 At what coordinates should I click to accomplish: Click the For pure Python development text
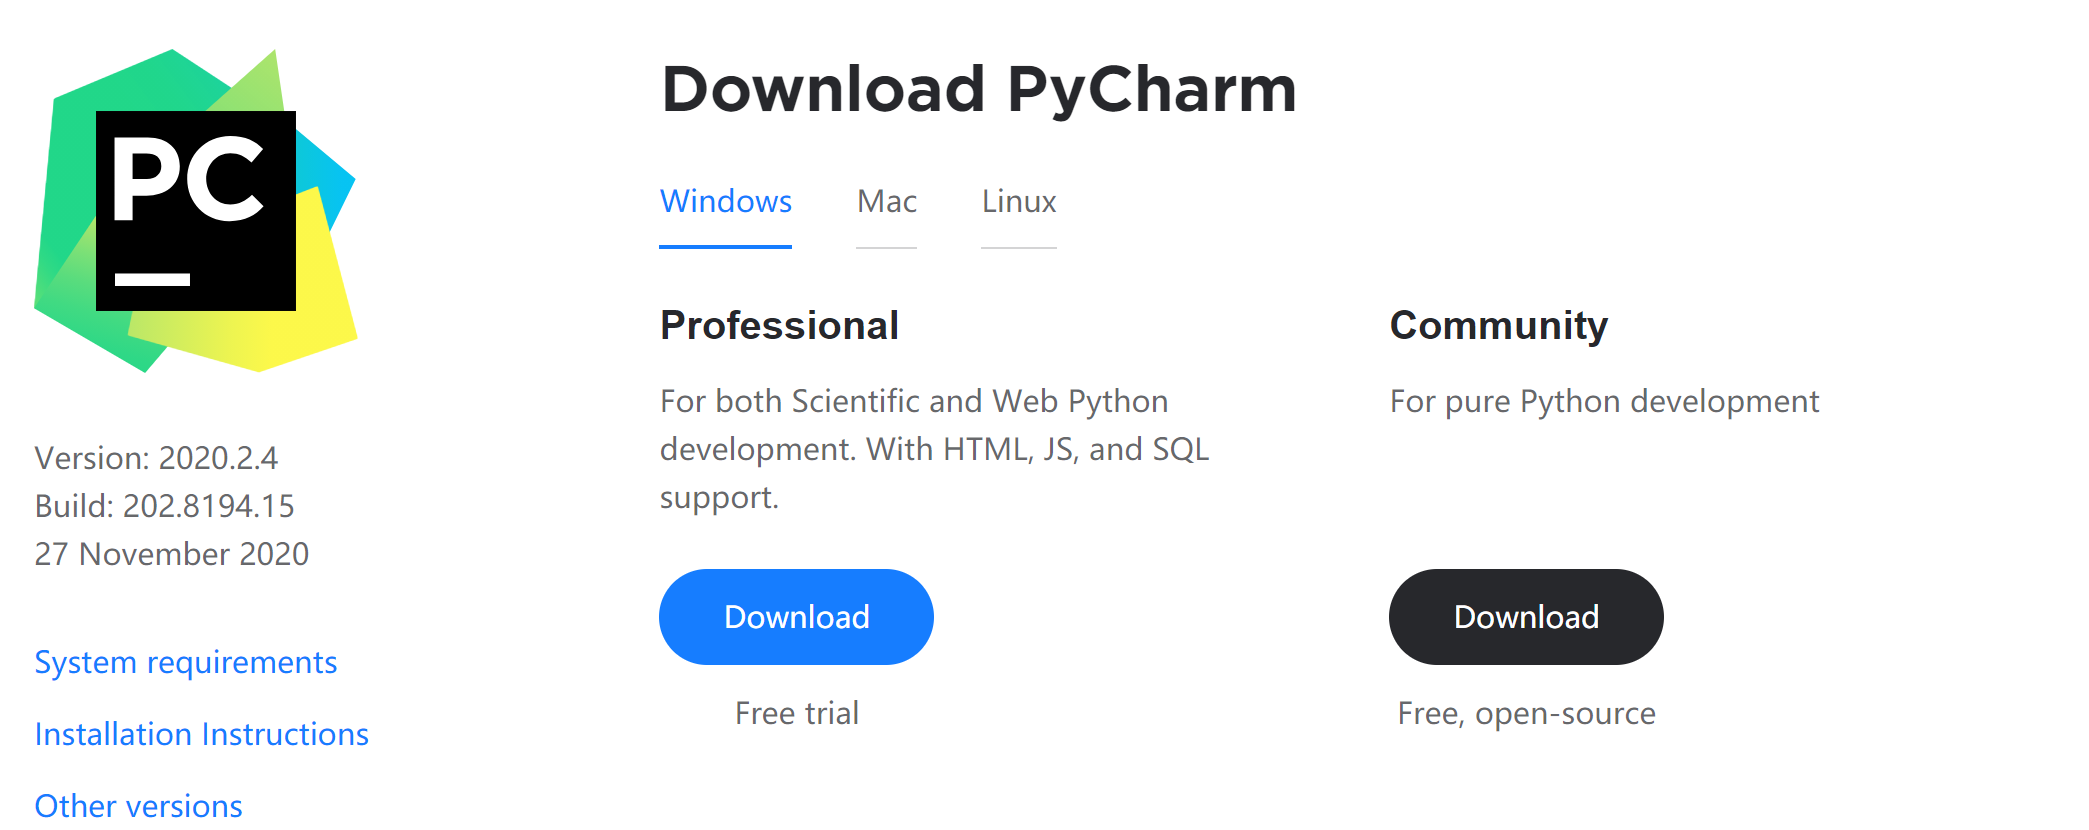tap(1605, 402)
